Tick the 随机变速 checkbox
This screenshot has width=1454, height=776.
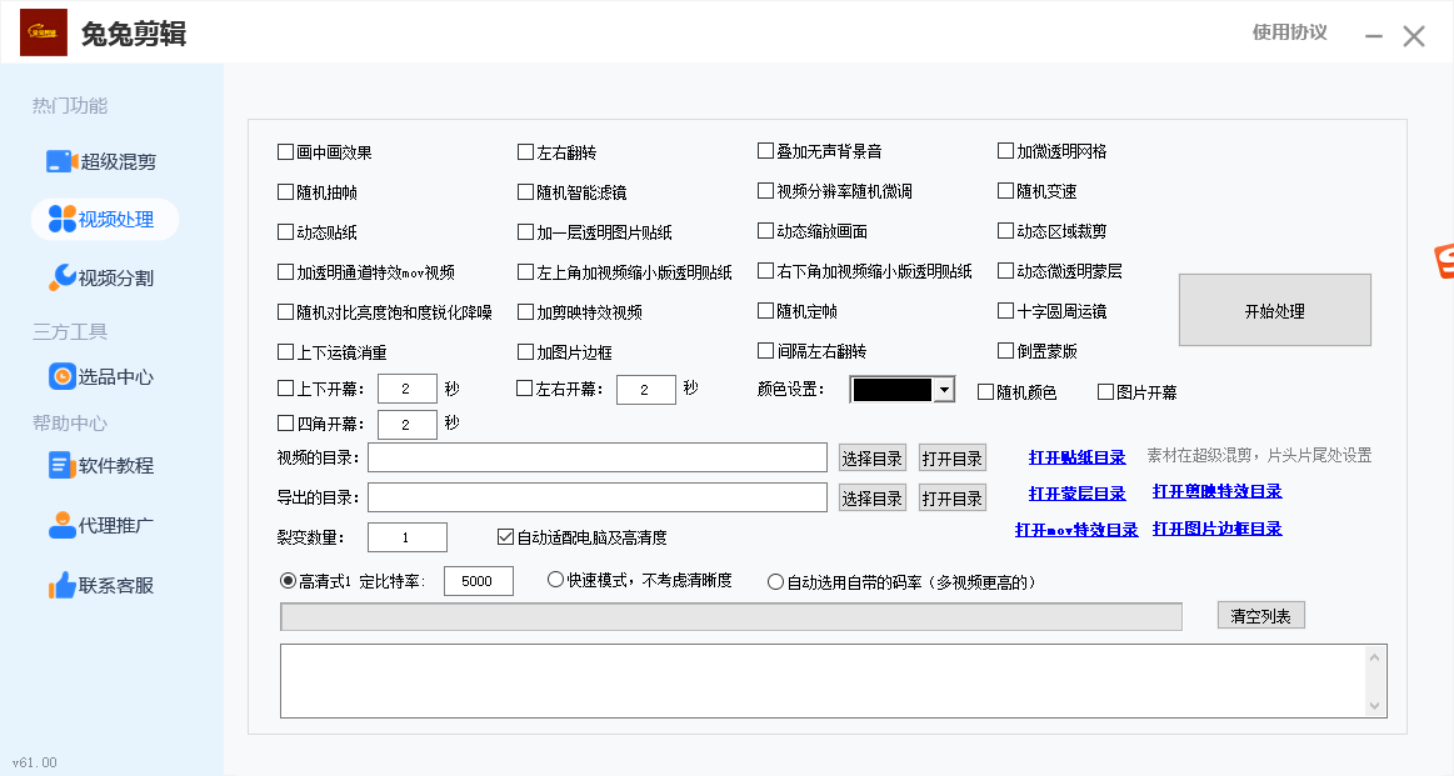(x=1005, y=191)
